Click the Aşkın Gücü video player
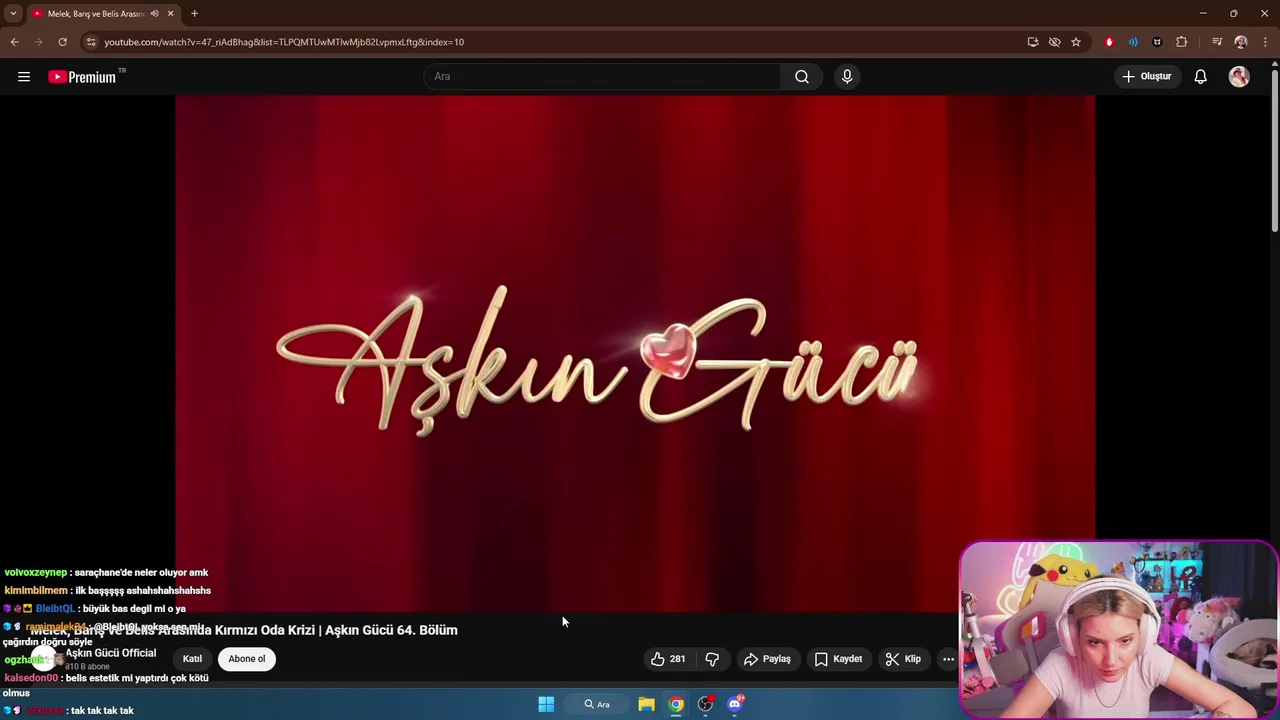 coord(635,353)
